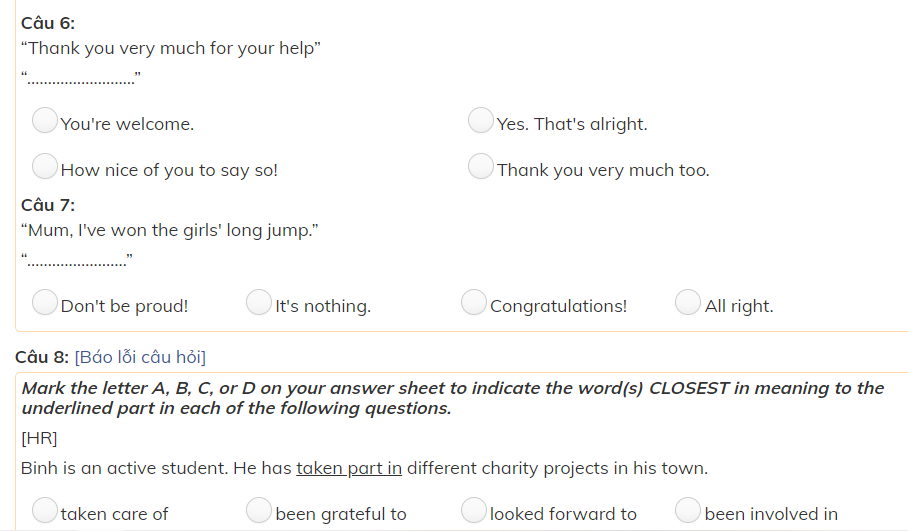This screenshot has width=908, height=531.
Task: Choose the "Don't be proud!" answer
Action: (45, 302)
